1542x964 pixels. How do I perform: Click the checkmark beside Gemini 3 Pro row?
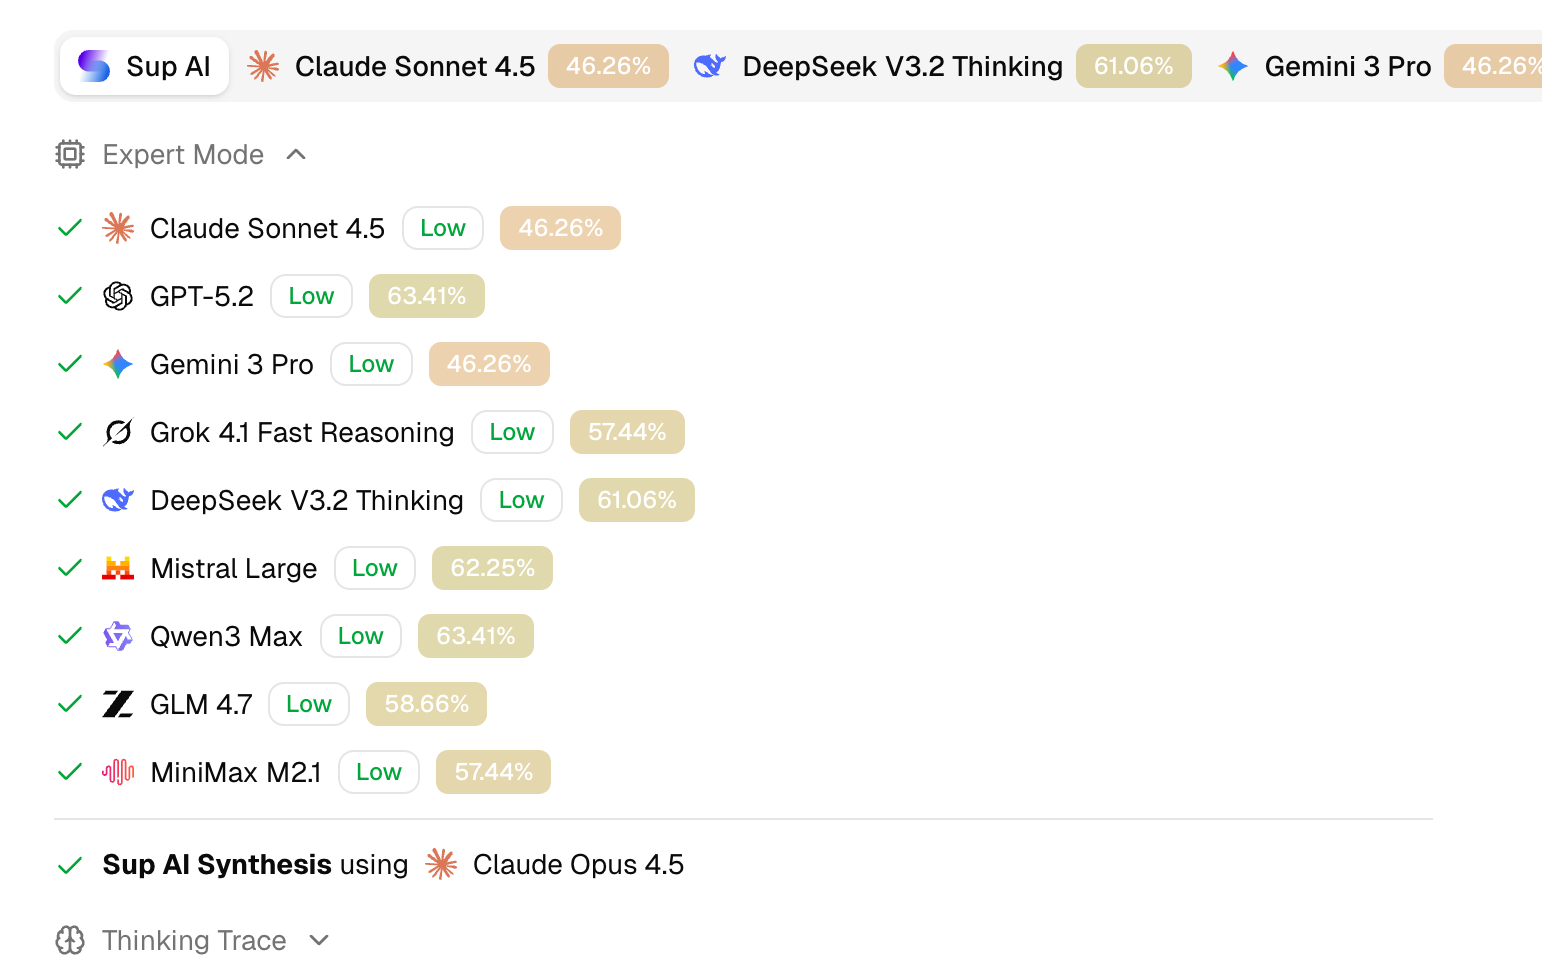click(70, 364)
